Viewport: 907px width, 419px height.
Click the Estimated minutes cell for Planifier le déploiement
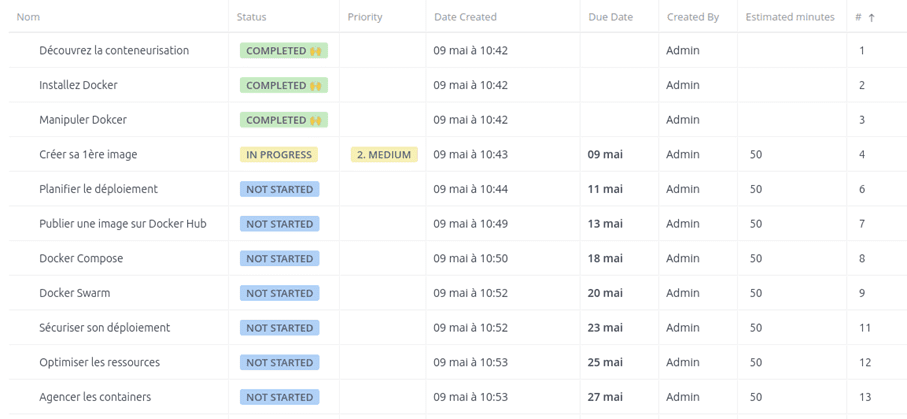791,189
